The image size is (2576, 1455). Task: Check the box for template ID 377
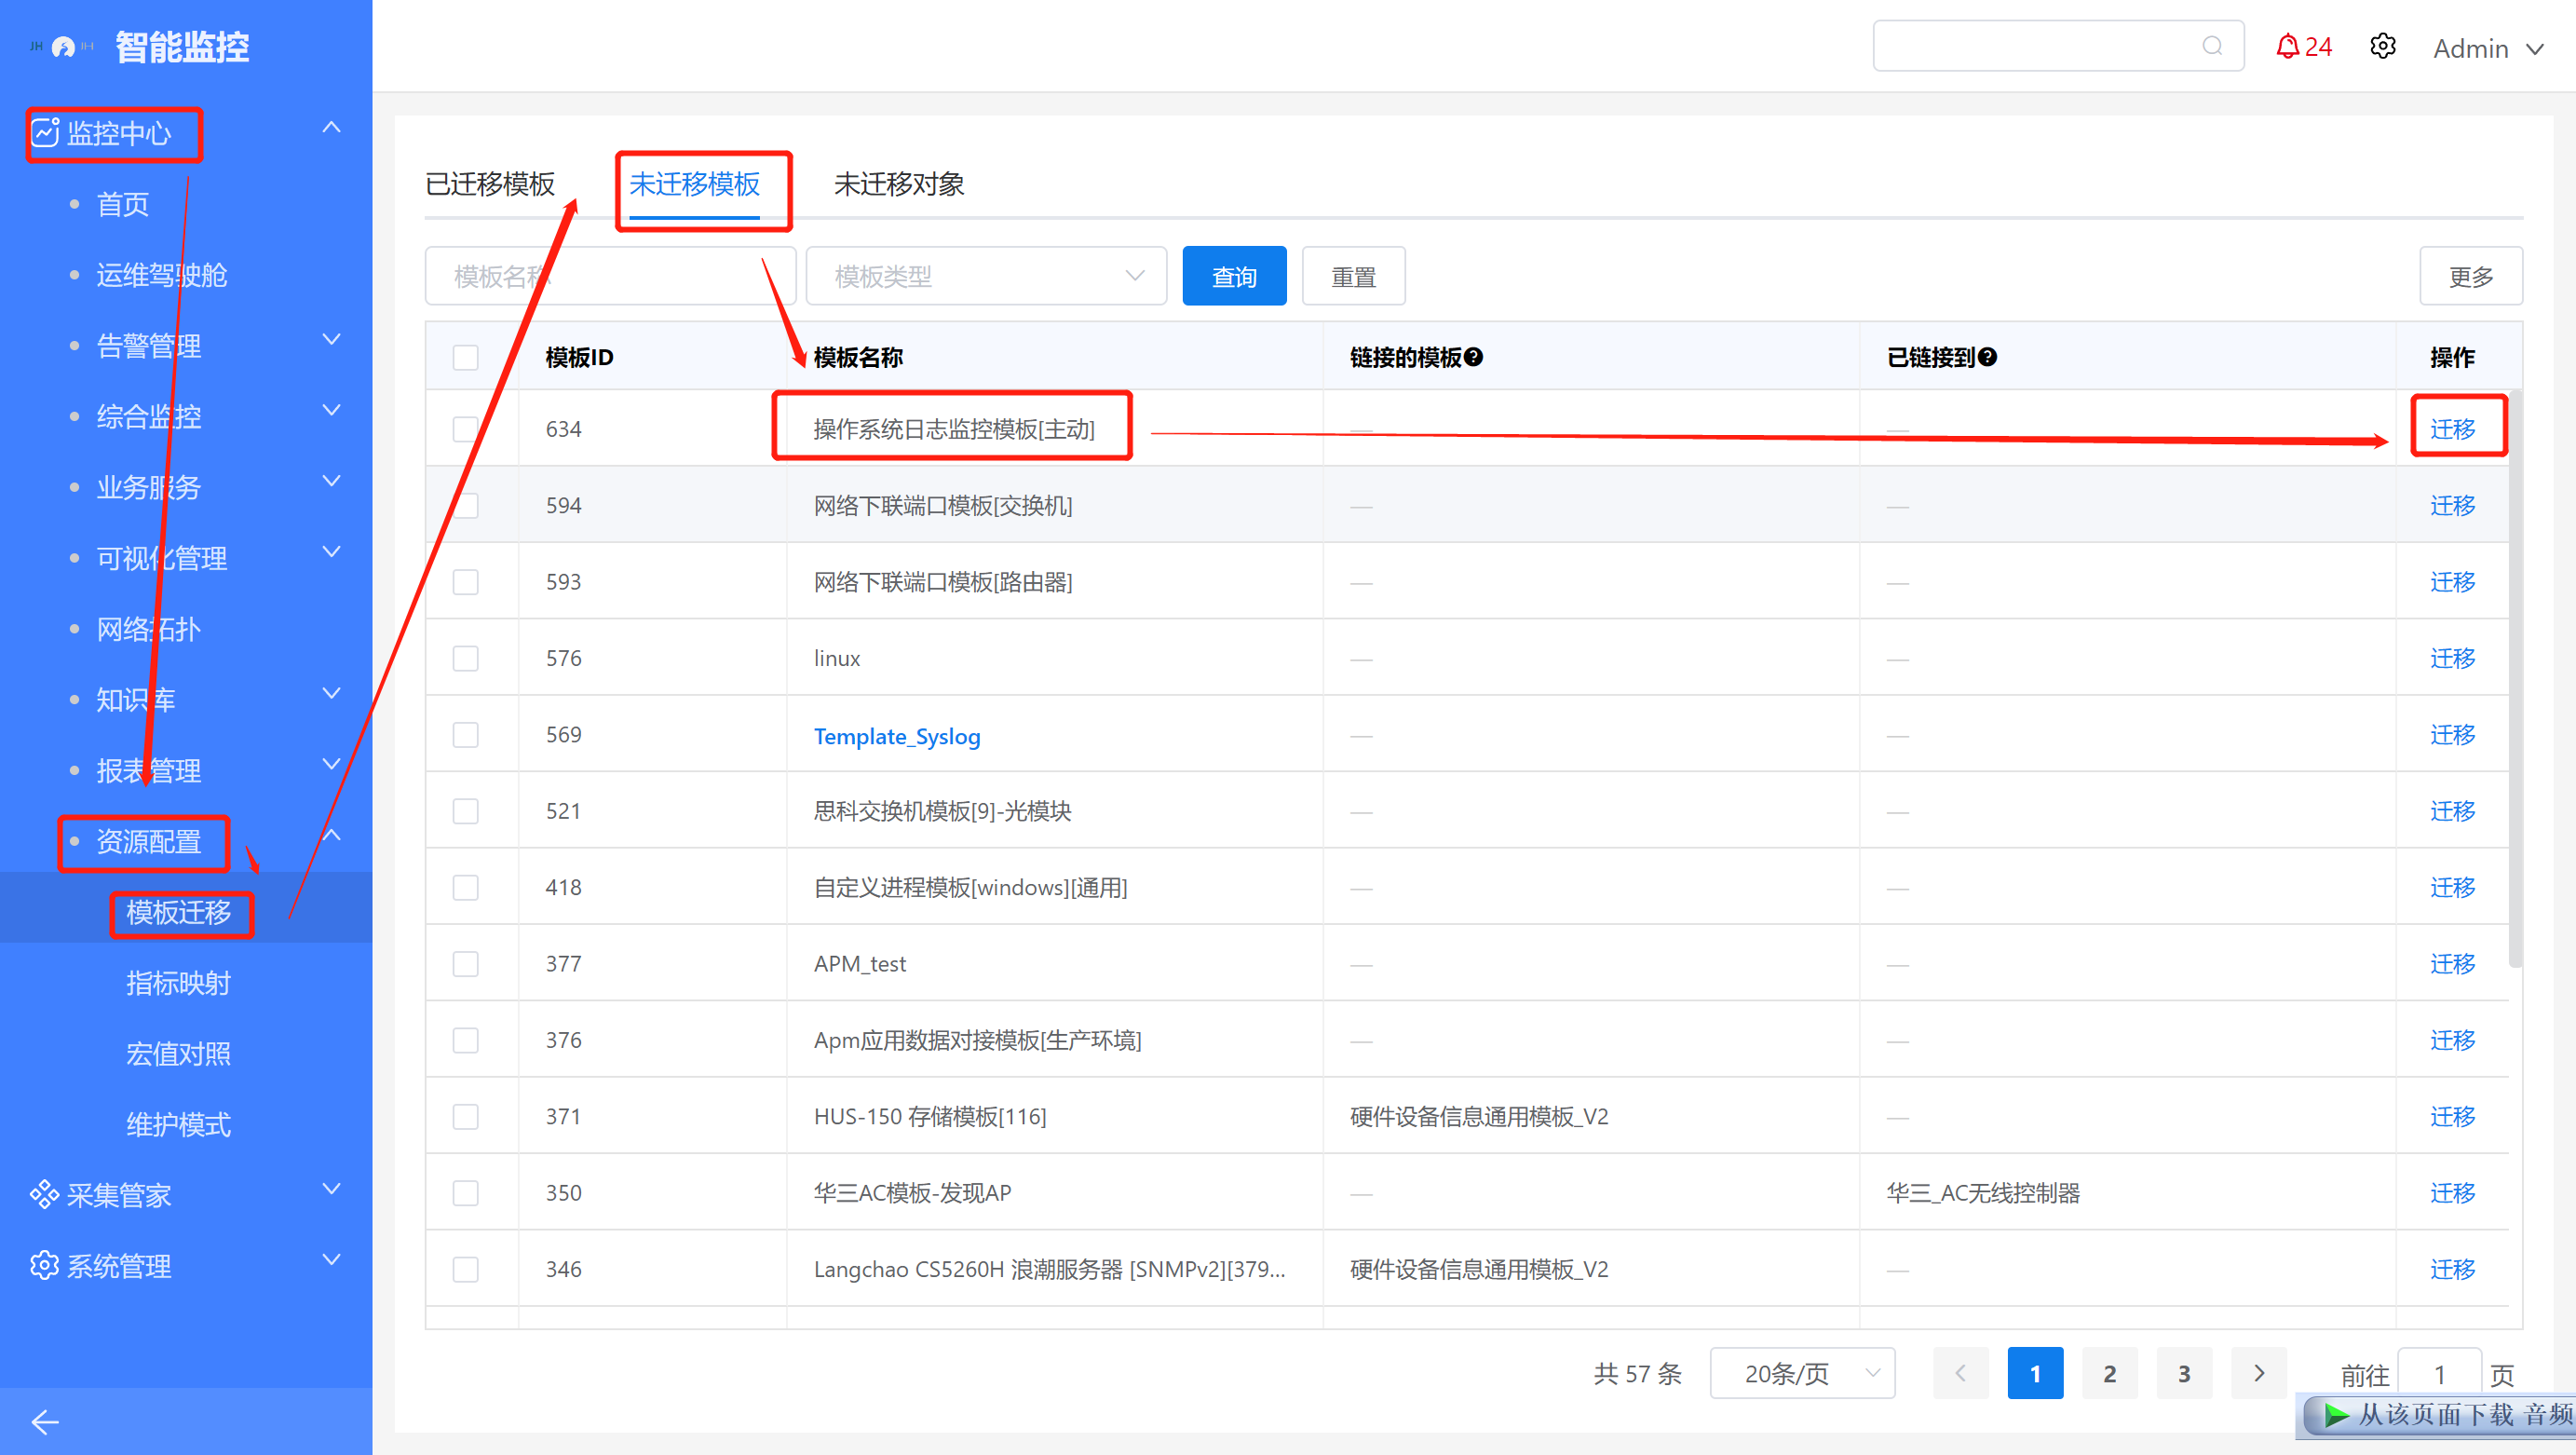coord(466,964)
